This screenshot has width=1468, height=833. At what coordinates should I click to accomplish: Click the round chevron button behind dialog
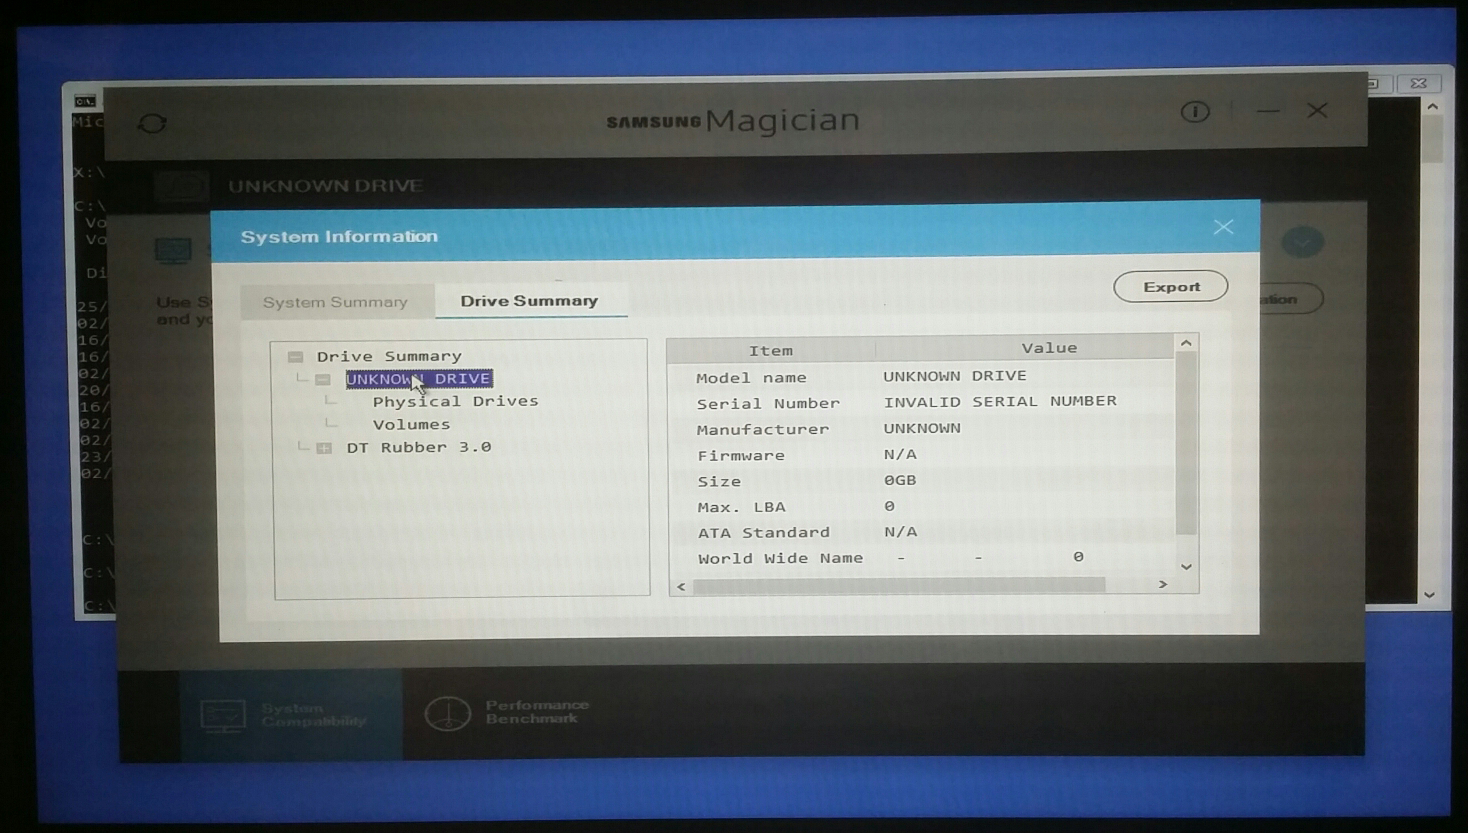point(1302,242)
